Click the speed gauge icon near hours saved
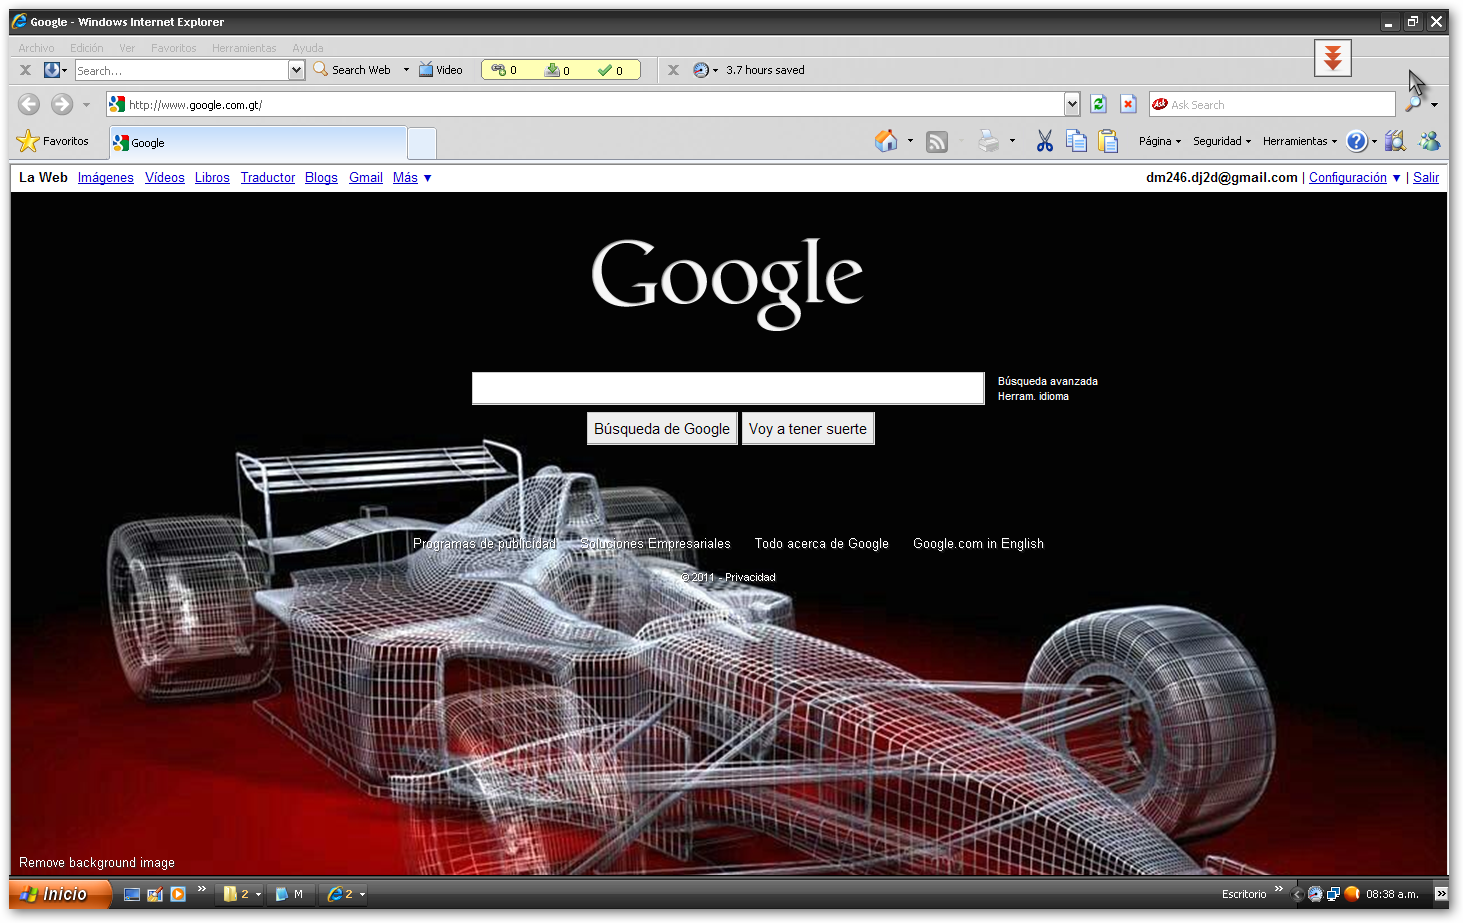The height and width of the screenshot is (923, 1463). 701,70
